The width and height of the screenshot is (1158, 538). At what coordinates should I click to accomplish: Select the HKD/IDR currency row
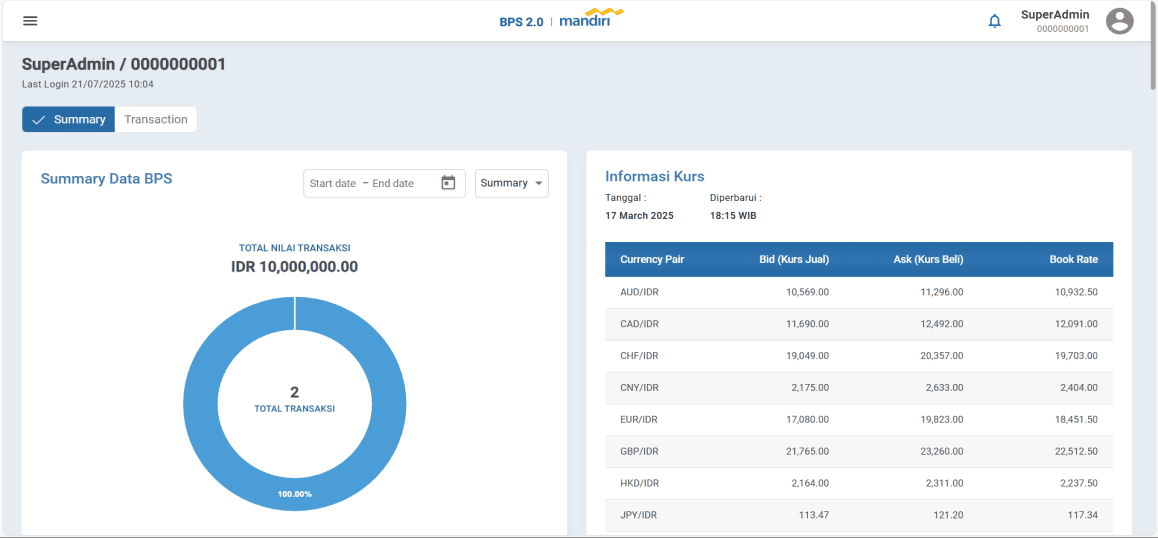pyautogui.click(x=859, y=483)
